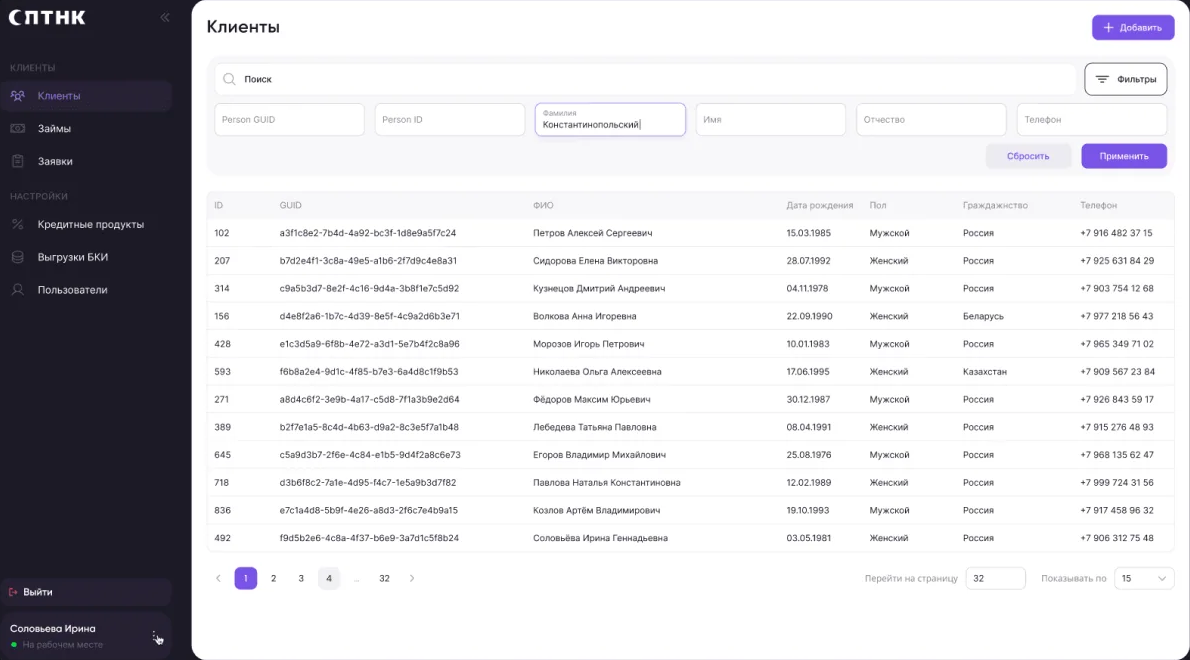Open Выгрузки БКИ section

point(87,257)
